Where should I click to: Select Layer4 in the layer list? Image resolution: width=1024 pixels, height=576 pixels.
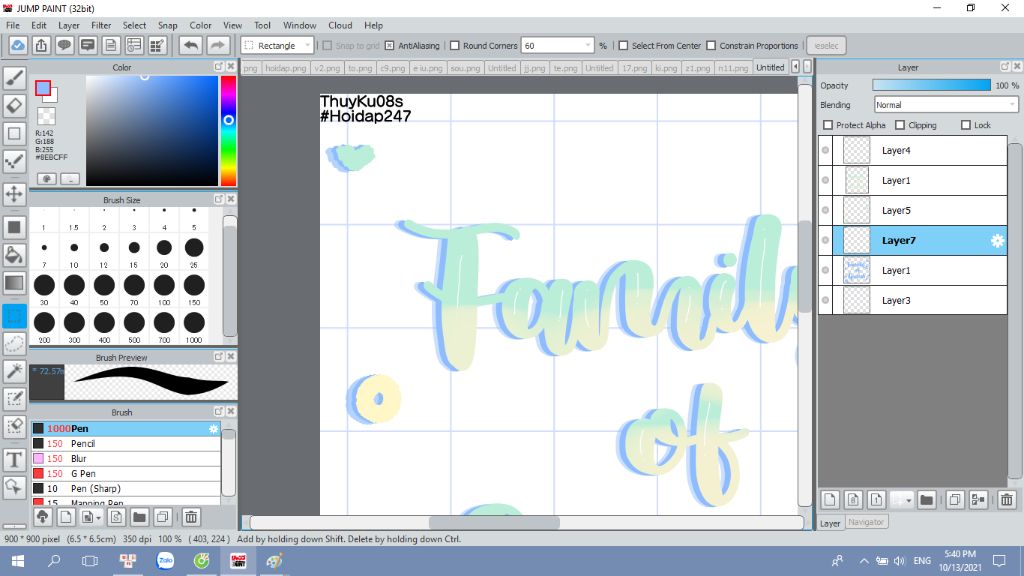click(x=920, y=150)
